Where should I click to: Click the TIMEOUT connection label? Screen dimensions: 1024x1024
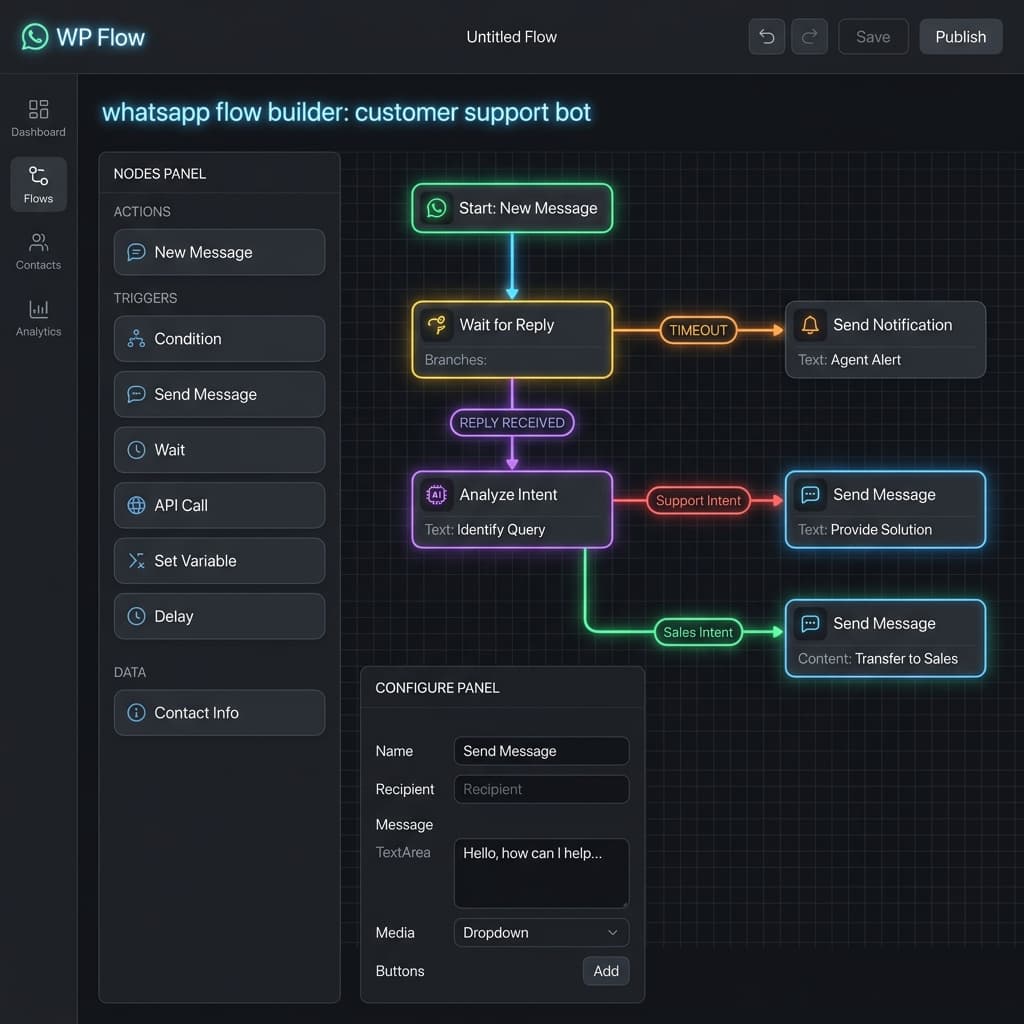[x=698, y=330]
